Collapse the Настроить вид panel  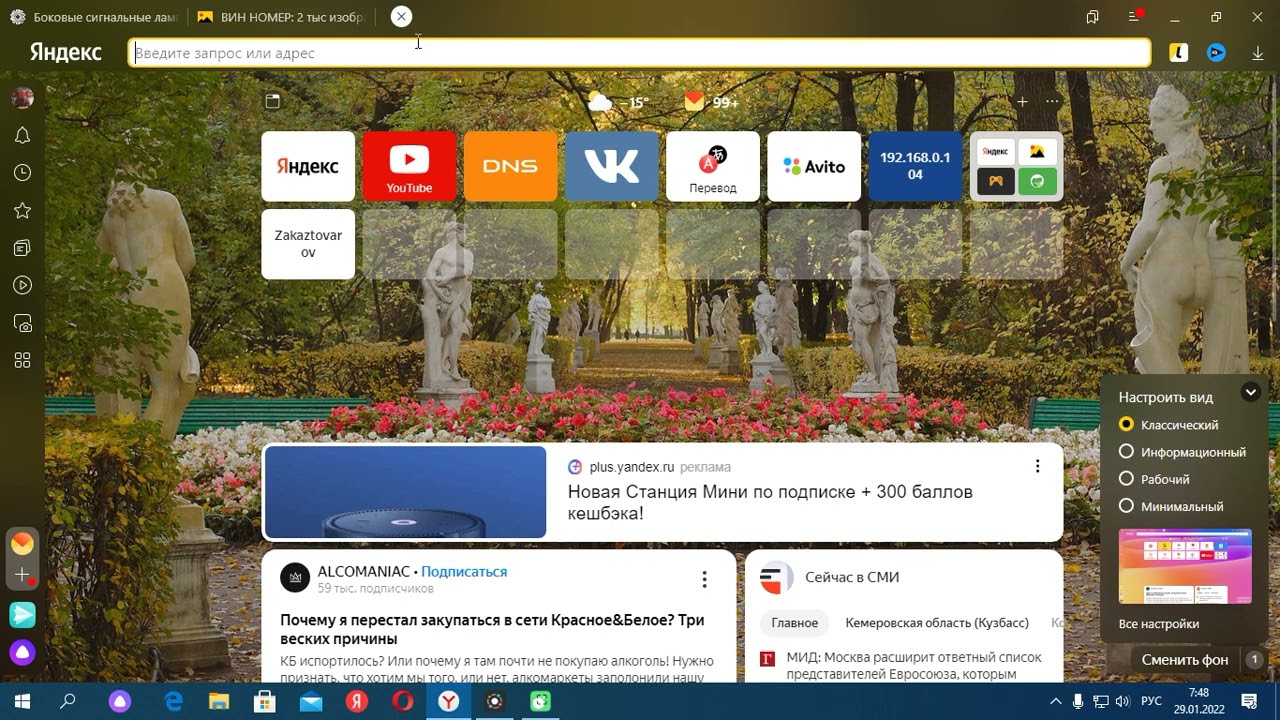coord(1250,393)
